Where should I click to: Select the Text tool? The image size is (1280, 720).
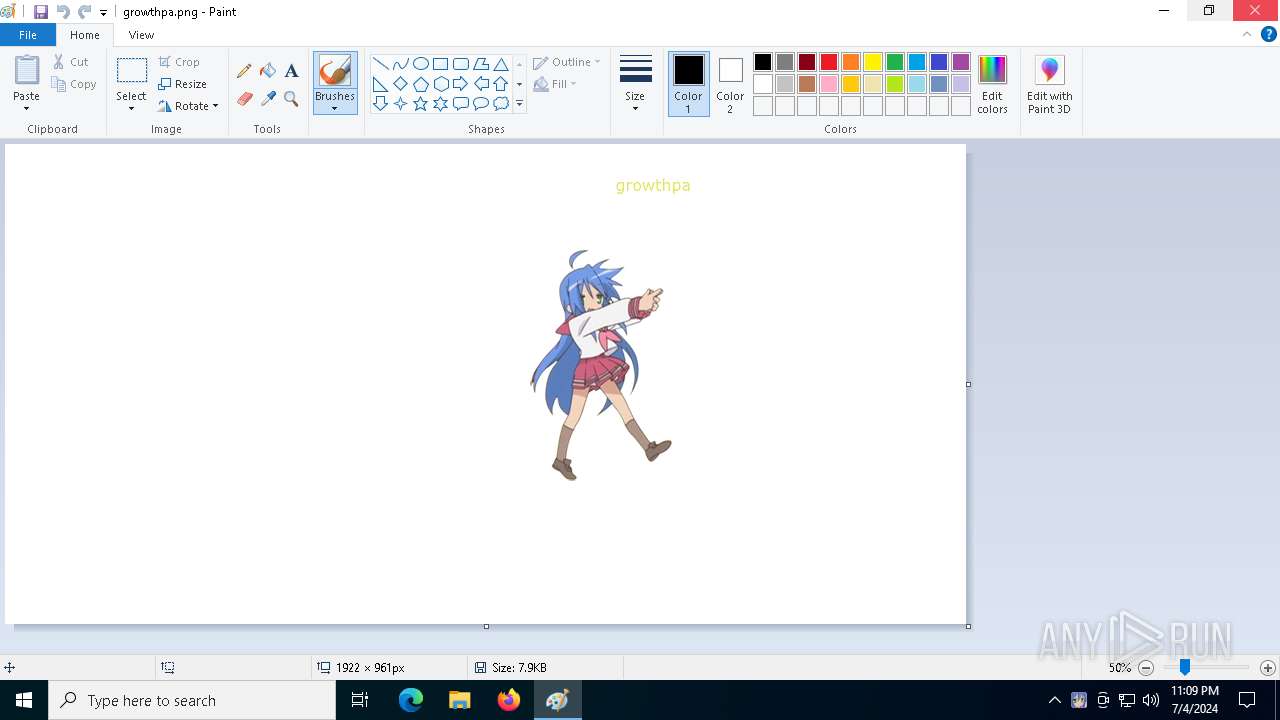point(291,71)
